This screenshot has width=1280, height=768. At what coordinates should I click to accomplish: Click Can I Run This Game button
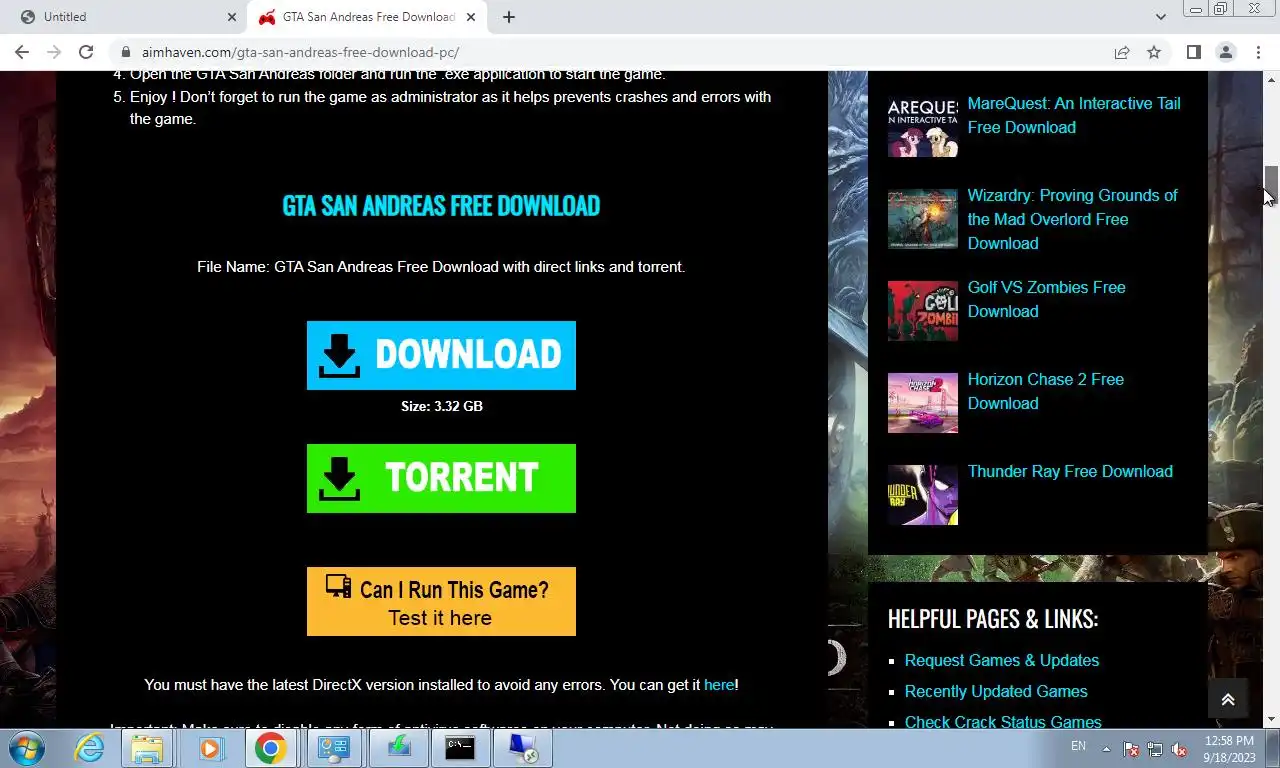point(441,601)
